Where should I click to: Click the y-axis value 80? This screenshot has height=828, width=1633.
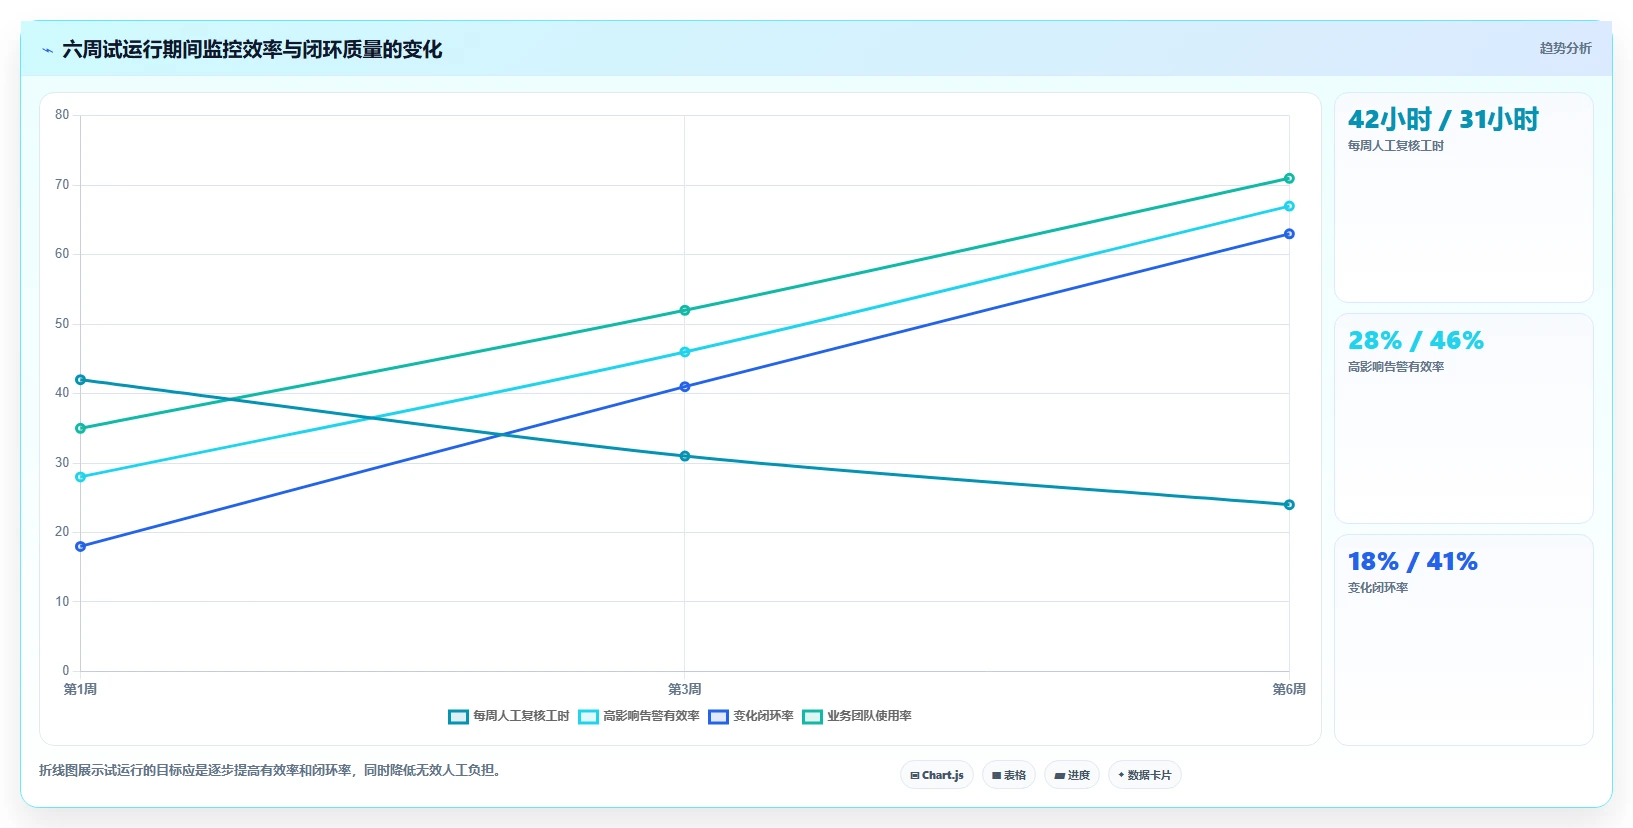[x=62, y=115]
